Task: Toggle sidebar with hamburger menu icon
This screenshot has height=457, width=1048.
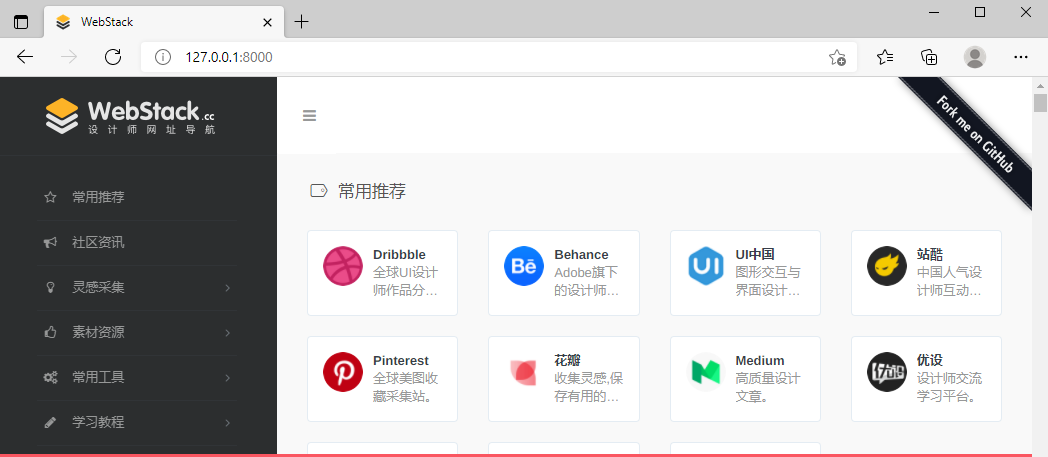Action: click(x=309, y=116)
